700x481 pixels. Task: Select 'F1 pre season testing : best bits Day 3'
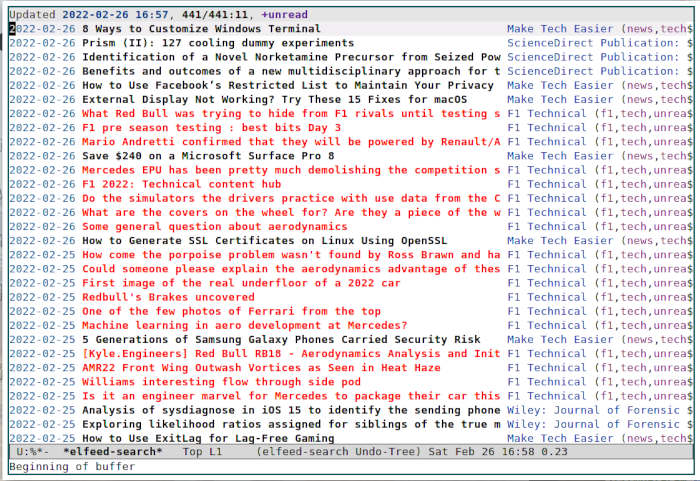click(x=211, y=128)
